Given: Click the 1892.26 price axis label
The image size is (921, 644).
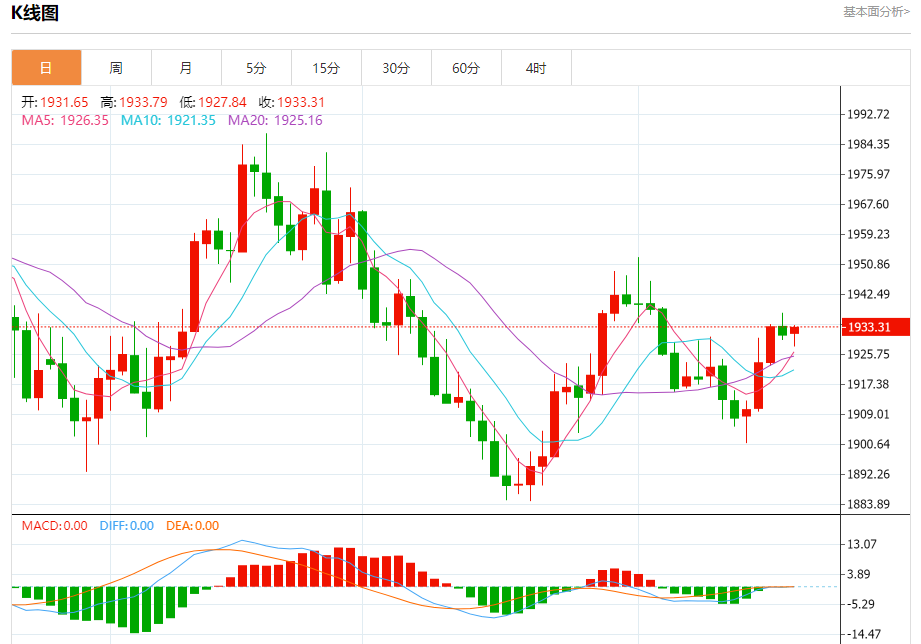Looking at the screenshot, I should tap(868, 474).
